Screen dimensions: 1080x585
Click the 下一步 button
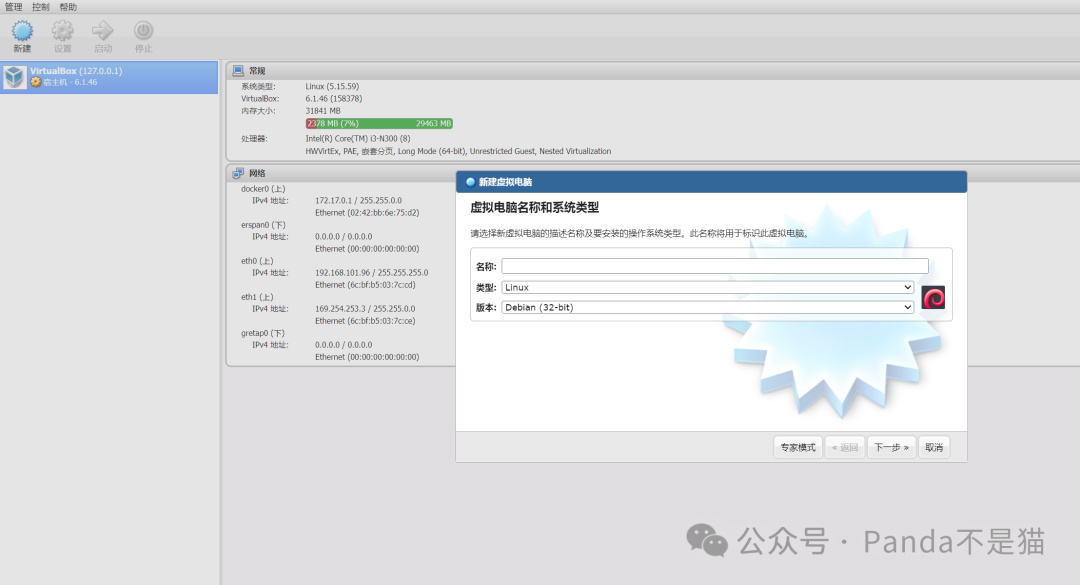tap(891, 447)
